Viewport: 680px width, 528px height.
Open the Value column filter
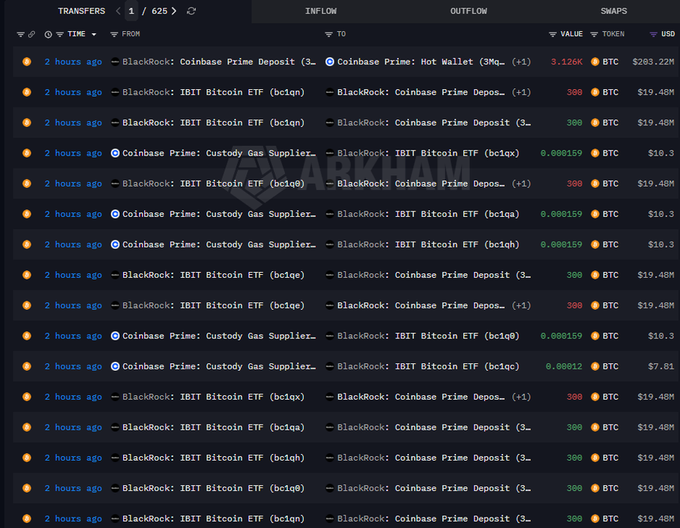pyautogui.click(x=552, y=34)
